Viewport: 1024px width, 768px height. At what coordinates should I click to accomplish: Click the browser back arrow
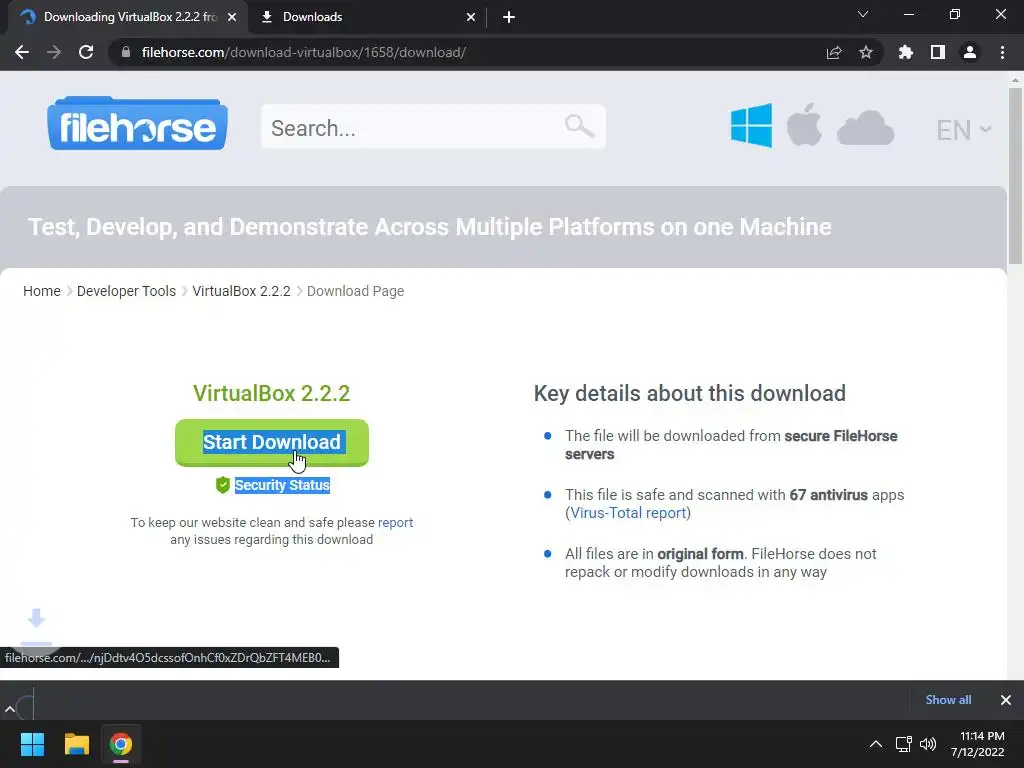[22, 52]
